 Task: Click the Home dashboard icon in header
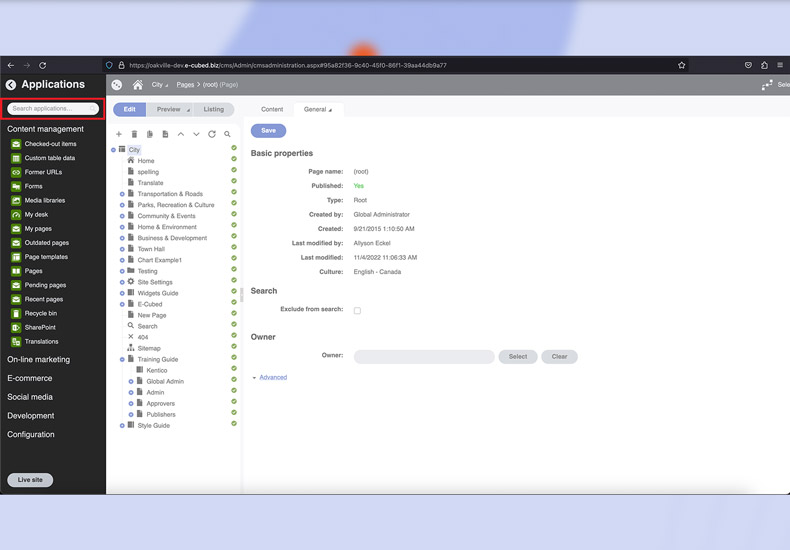pyautogui.click(x=138, y=85)
